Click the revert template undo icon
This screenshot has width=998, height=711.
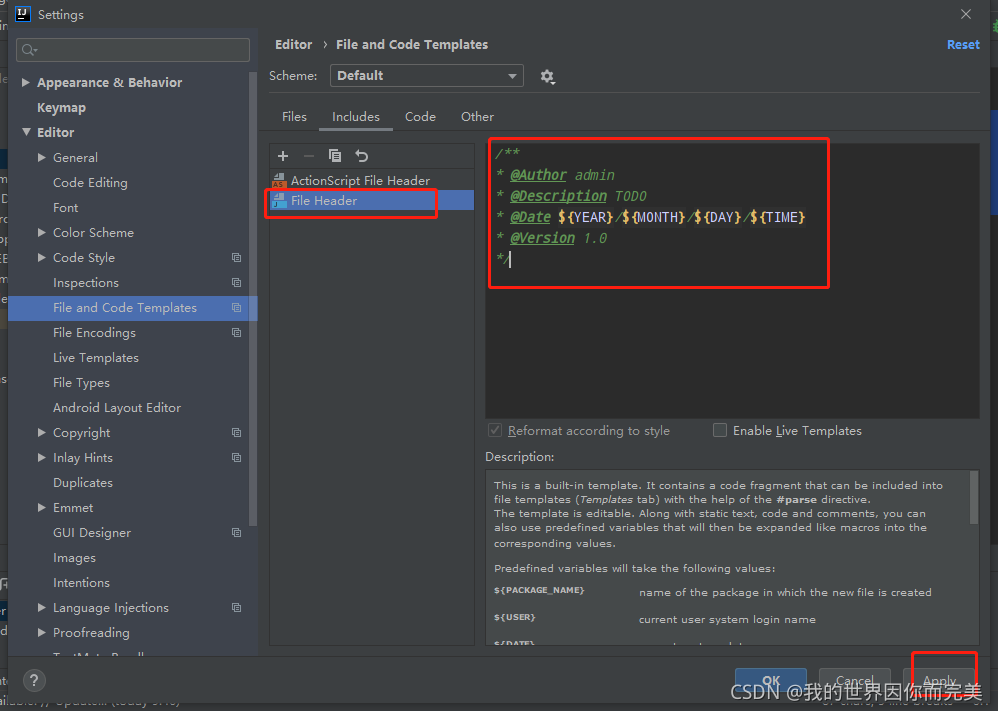point(362,156)
